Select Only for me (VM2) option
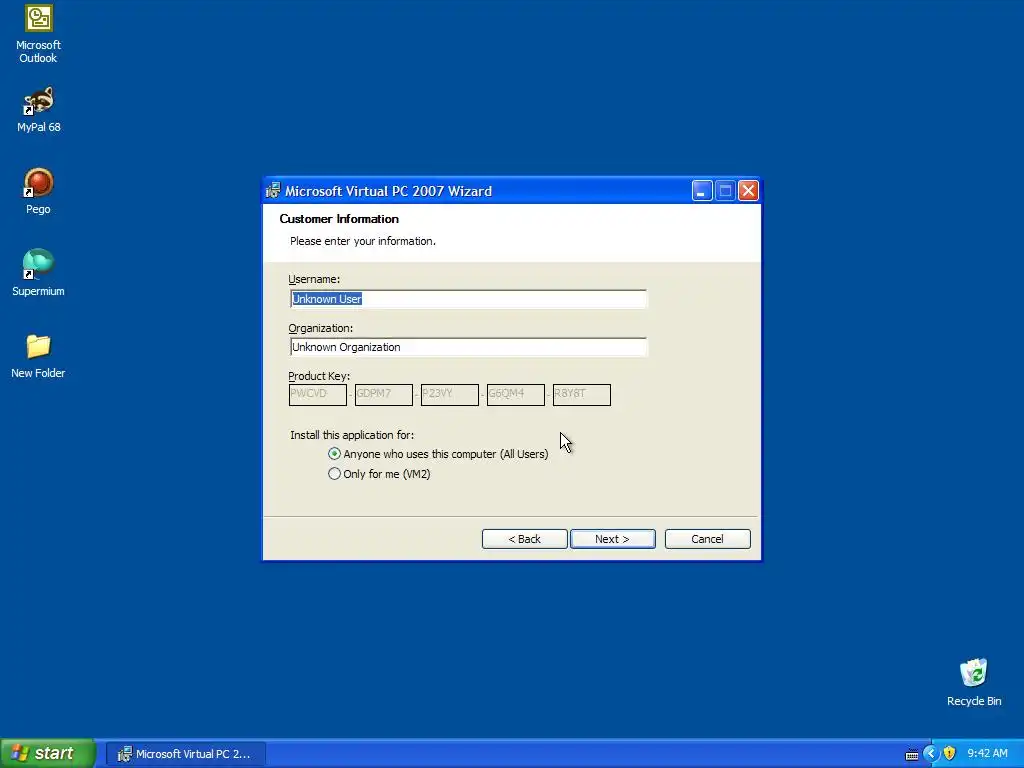 [379, 474]
